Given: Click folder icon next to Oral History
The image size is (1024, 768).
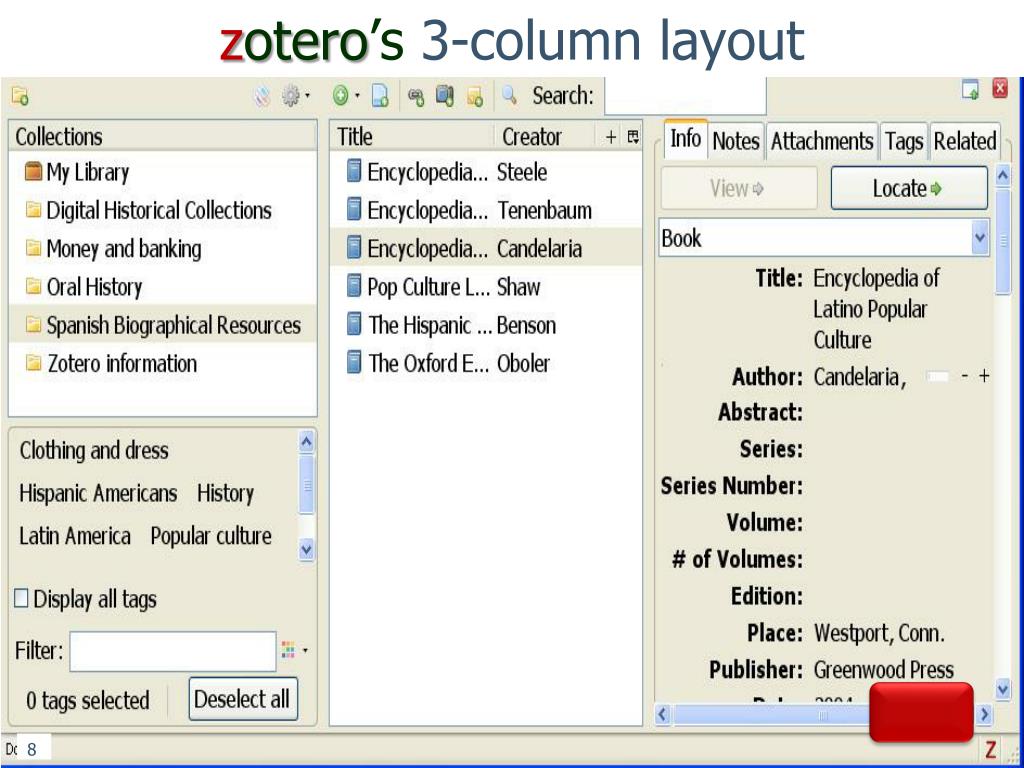Looking at the screenshot, I should tap(33, 286).
